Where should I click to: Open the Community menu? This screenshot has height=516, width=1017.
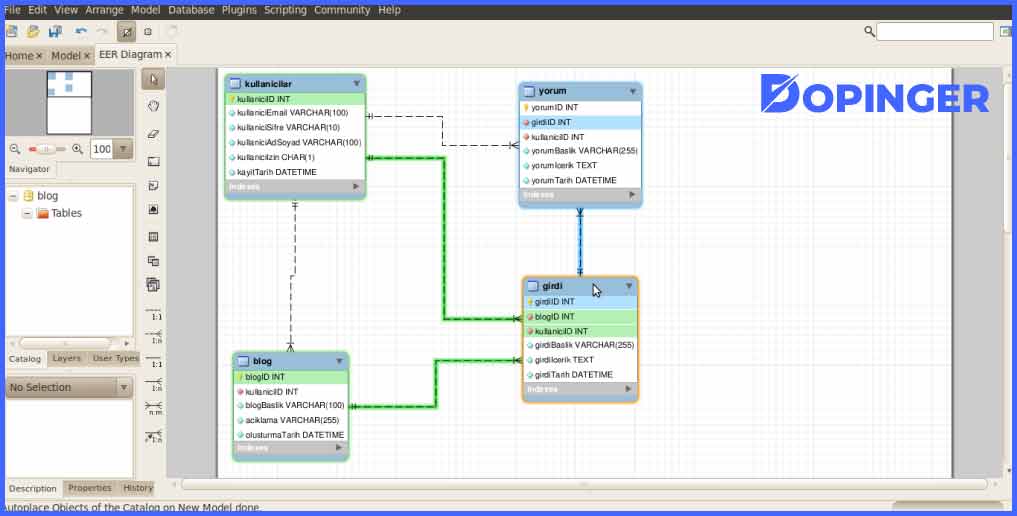342,10
